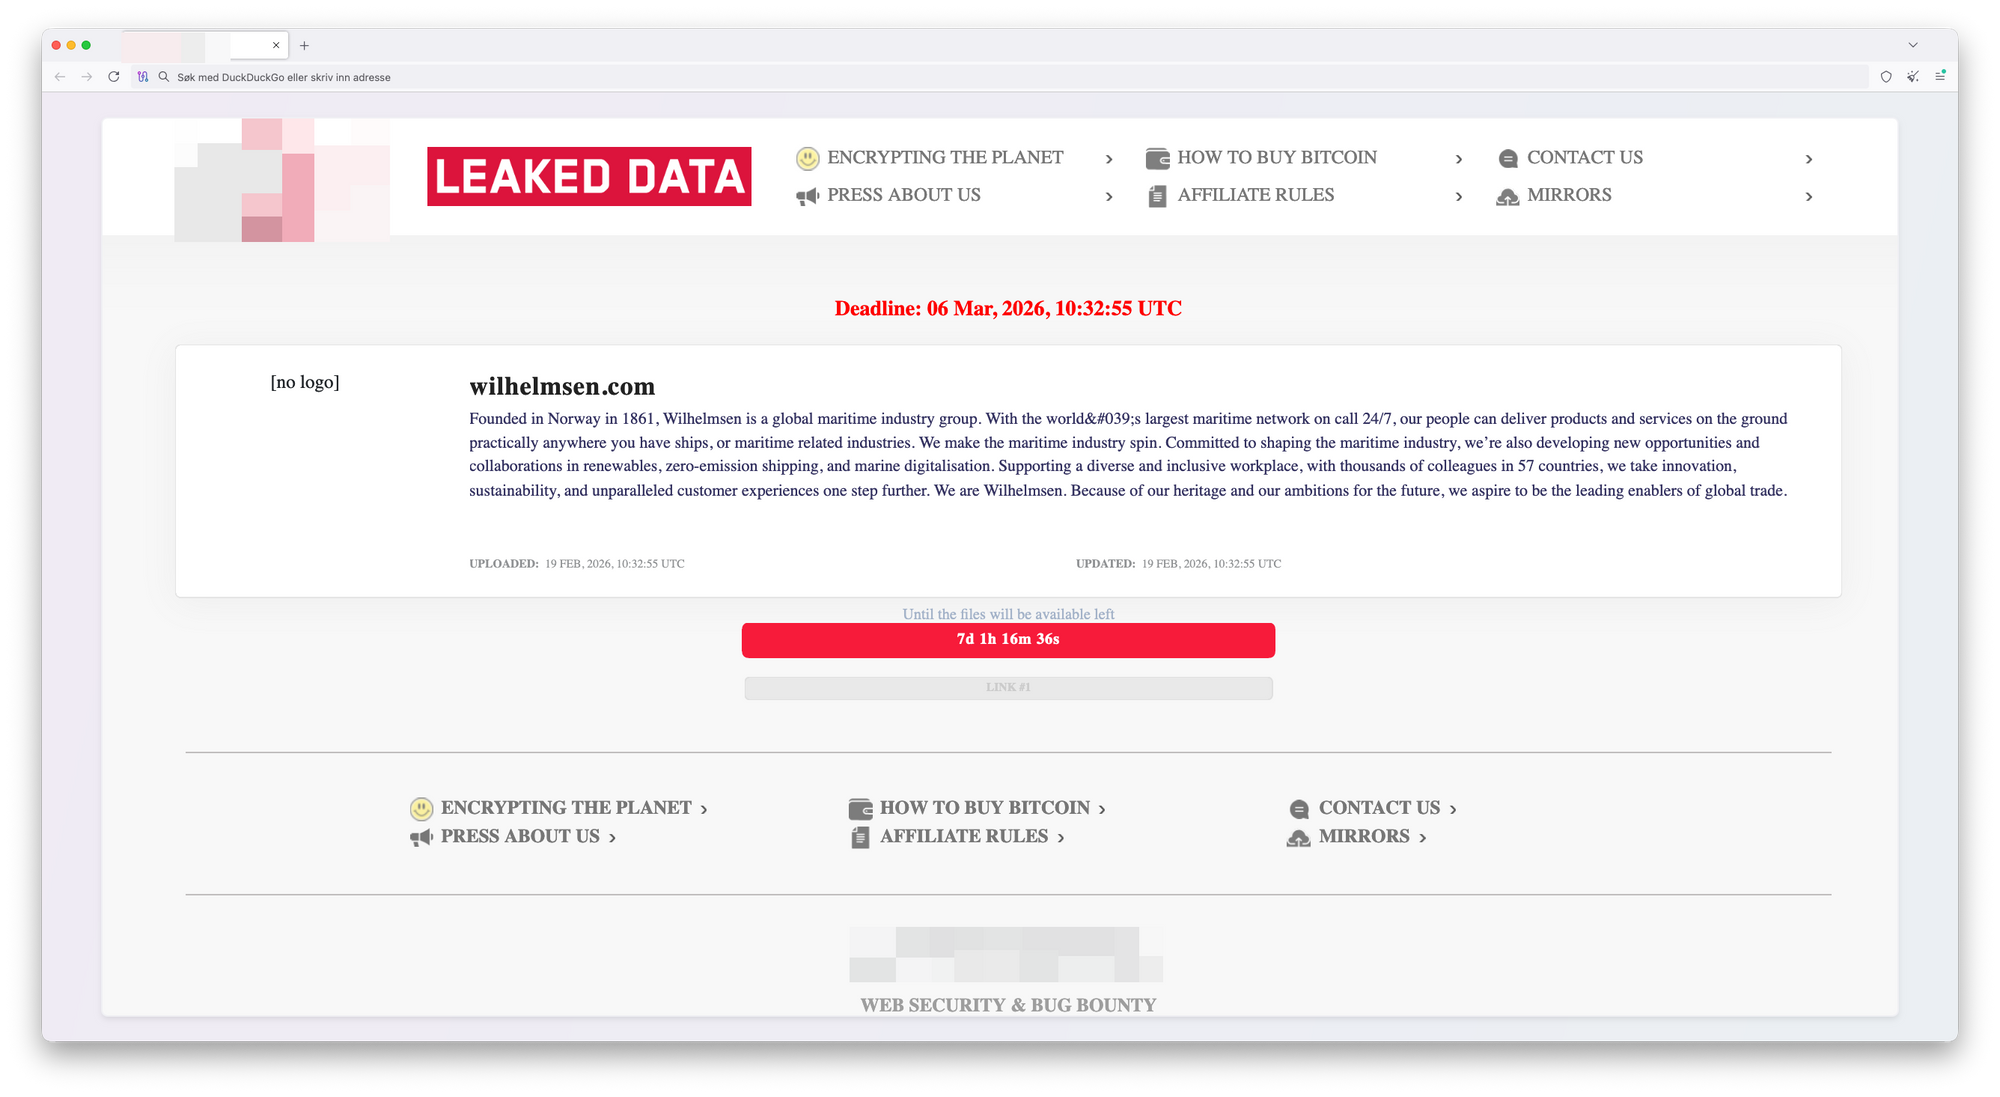Click the cloud icon beside header Mirrors
Viewport: 2000px width, 1097px height.
pos(1507,197)
